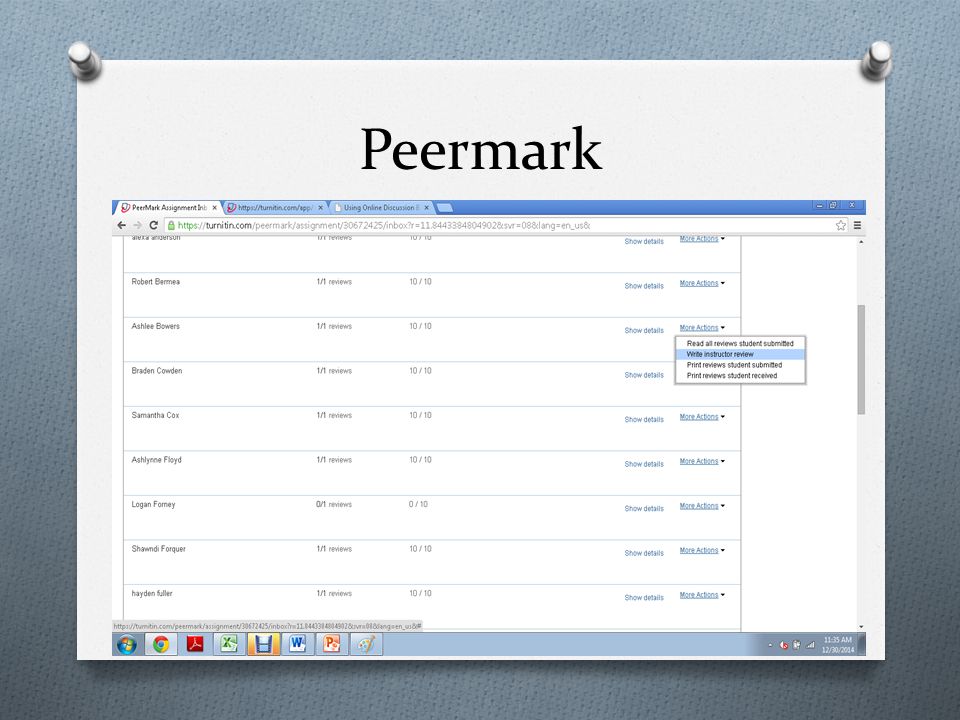Expand More Actions for Logan Forney
This screenshot has height=720, width=960.
702,506
